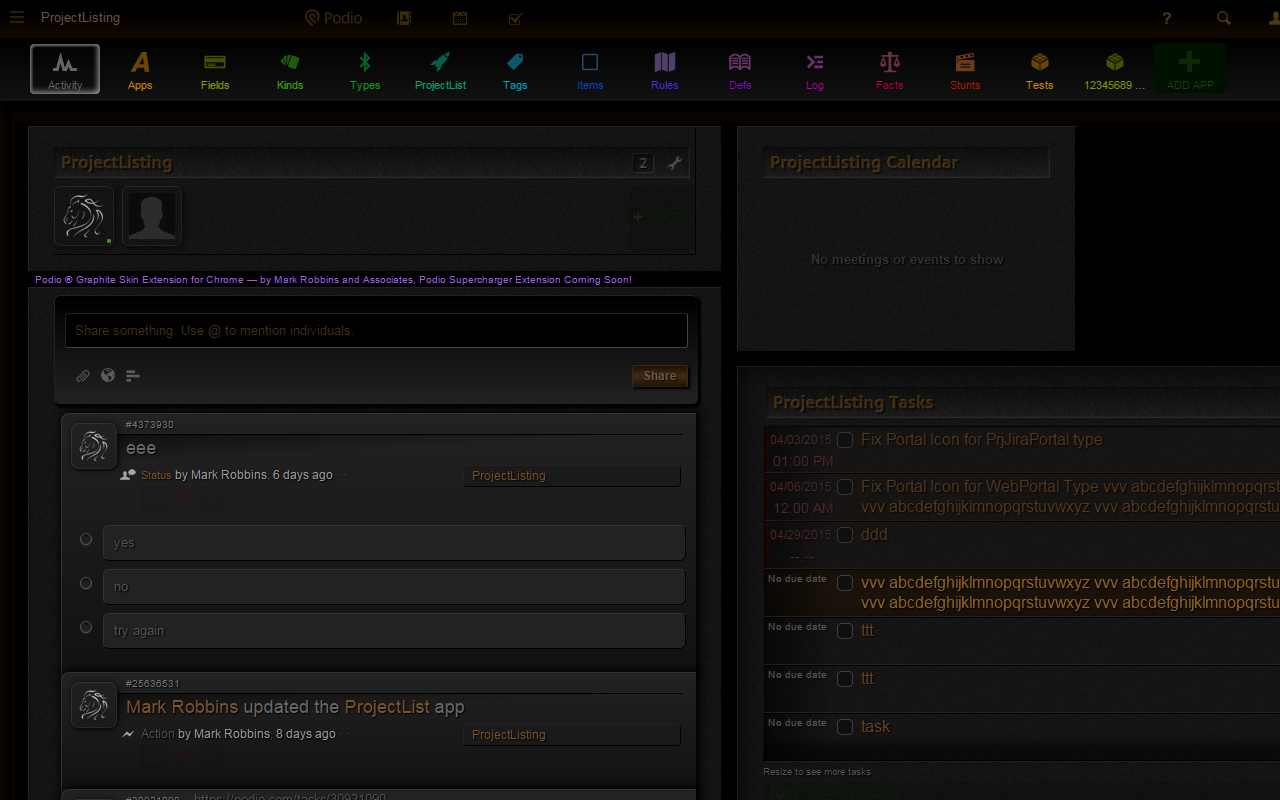The width and height of the screenshot is (1280, 800).
Task: Click the avatar on the eee post
Action: pos(94,446)
